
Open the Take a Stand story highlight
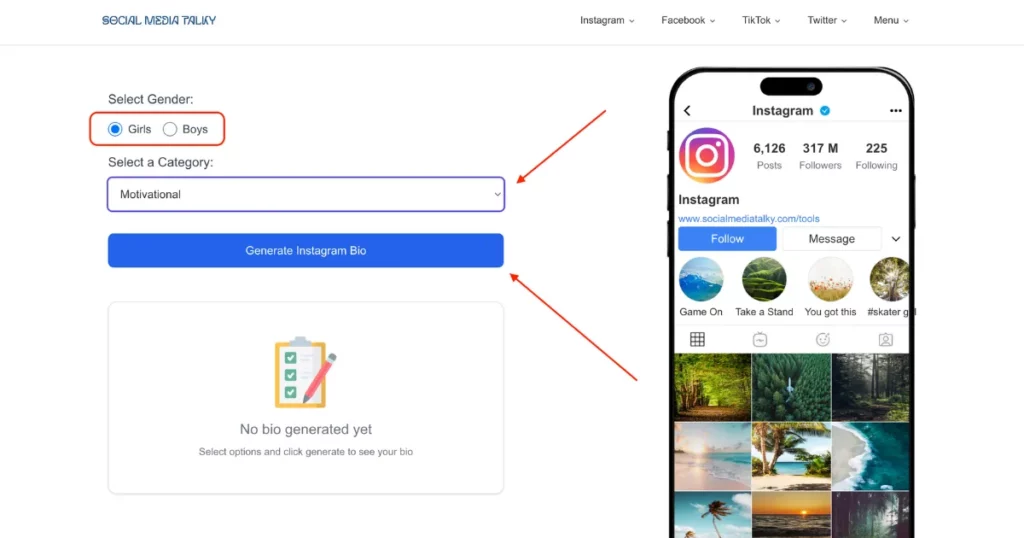pyautogui.click(x=764, y=279)
